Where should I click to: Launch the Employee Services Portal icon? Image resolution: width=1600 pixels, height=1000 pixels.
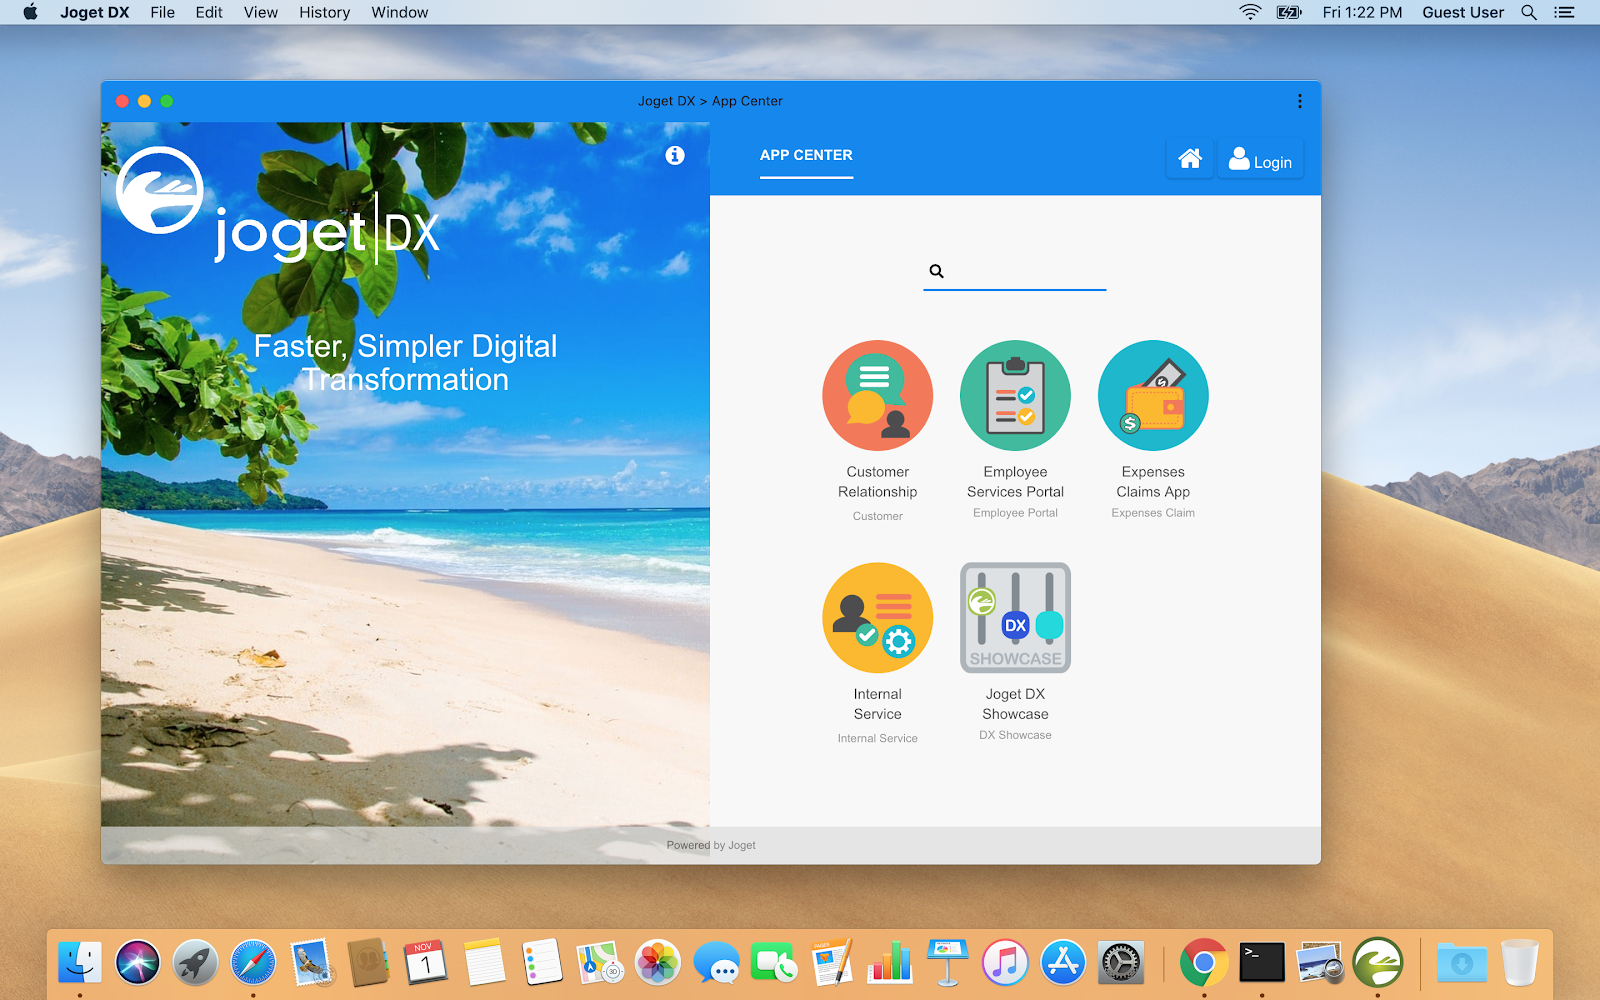pos(1015,396)
